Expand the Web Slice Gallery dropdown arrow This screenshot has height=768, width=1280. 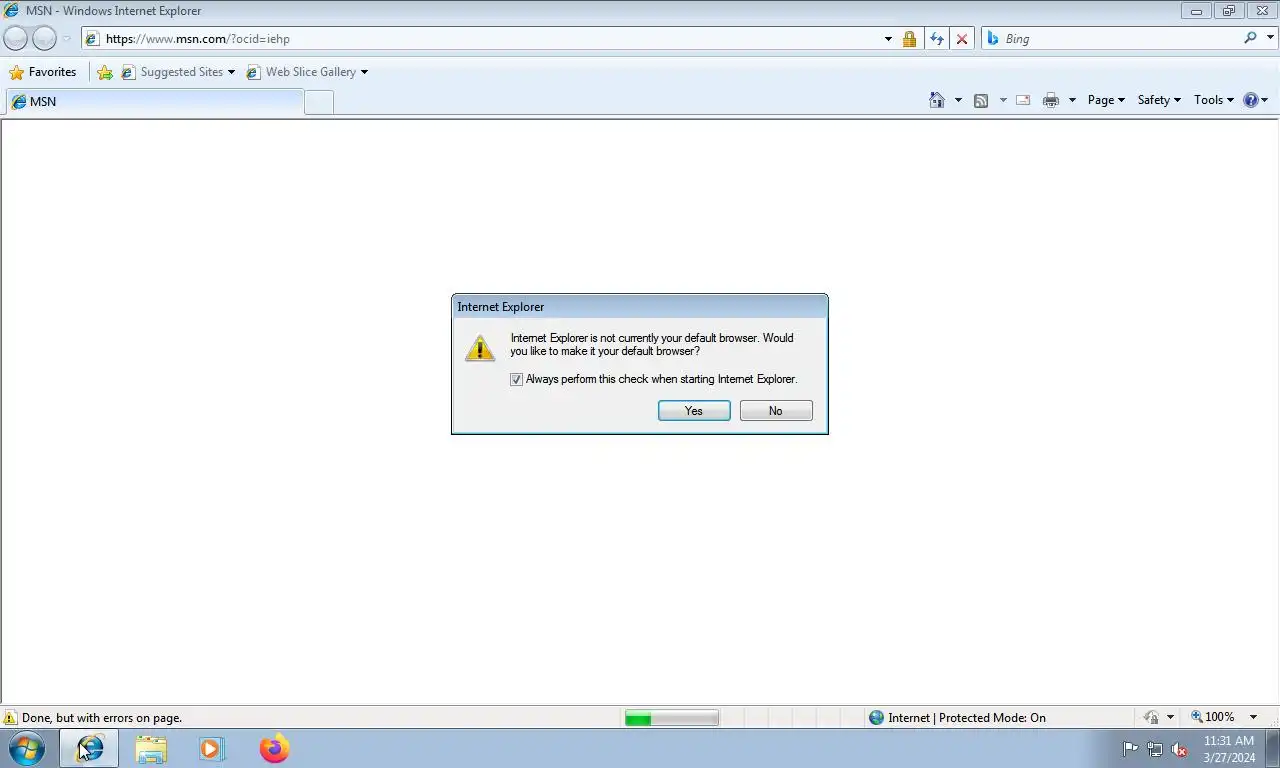(364, 72)
